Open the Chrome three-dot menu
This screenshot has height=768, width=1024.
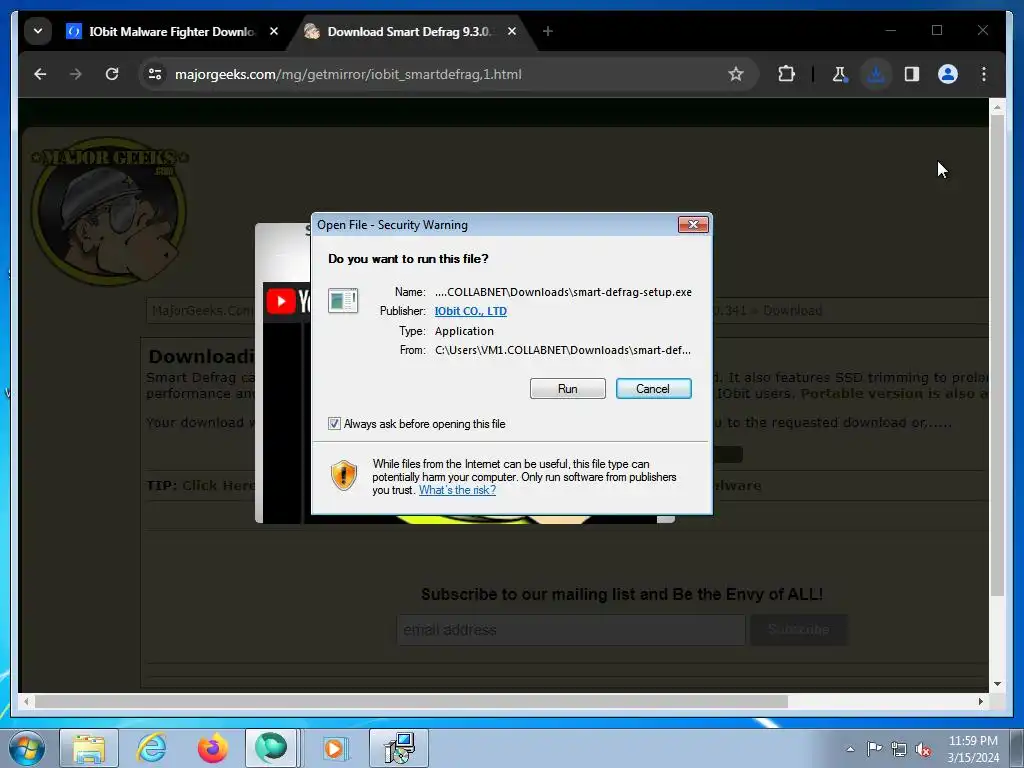984,74
